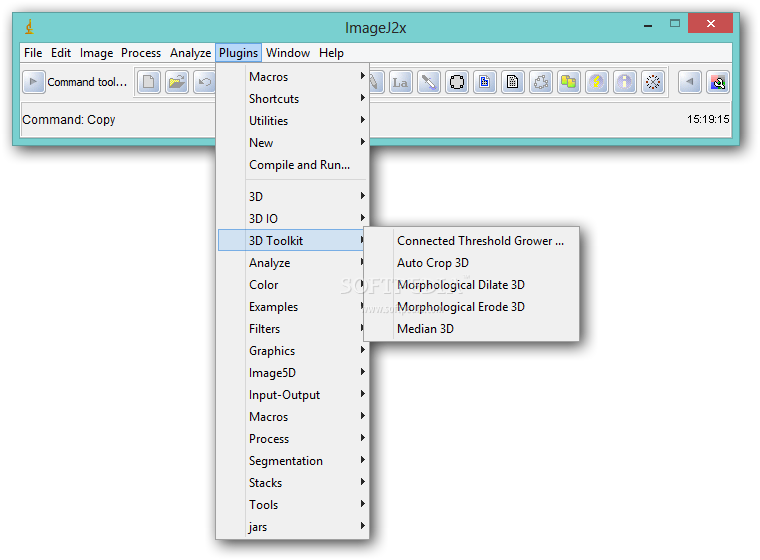Click the play arrow Command tool button
This screenshot has height=560, width=760.
click(x=33, y=82)
